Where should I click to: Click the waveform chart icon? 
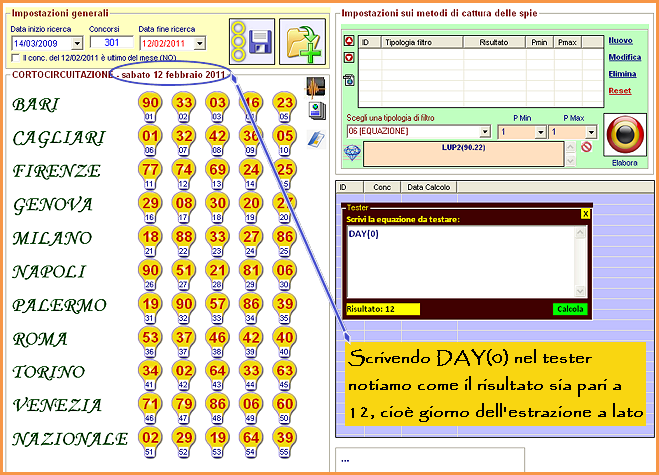[315, 87]
